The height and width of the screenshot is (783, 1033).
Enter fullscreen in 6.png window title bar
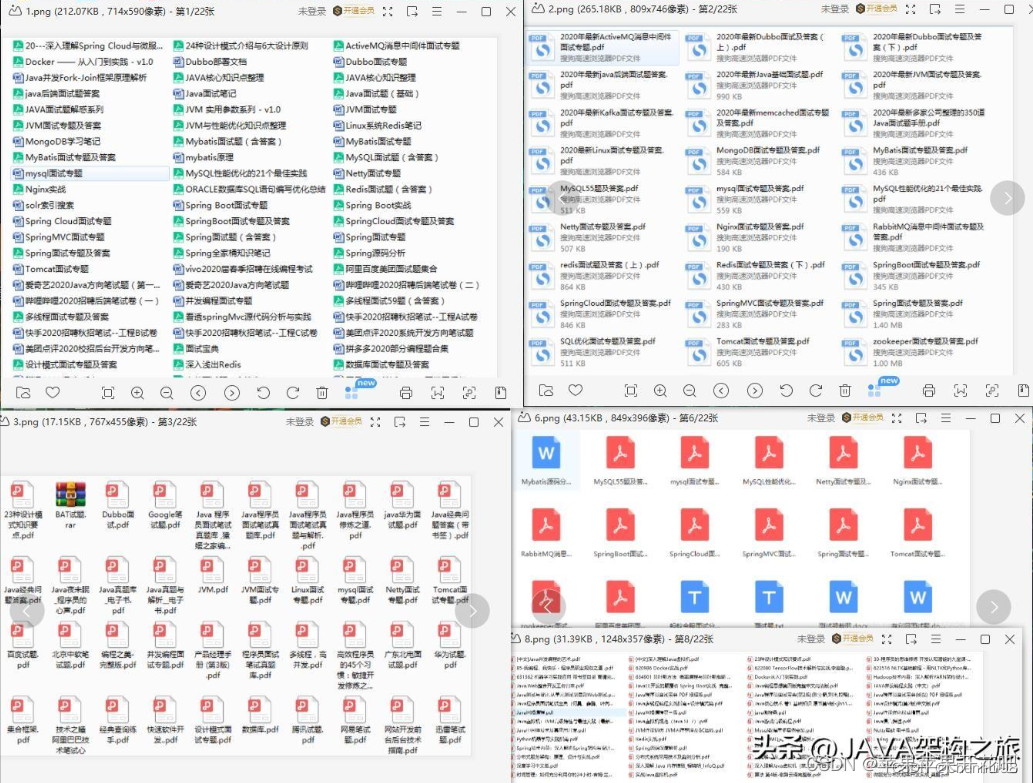click(x=897, y=418)
